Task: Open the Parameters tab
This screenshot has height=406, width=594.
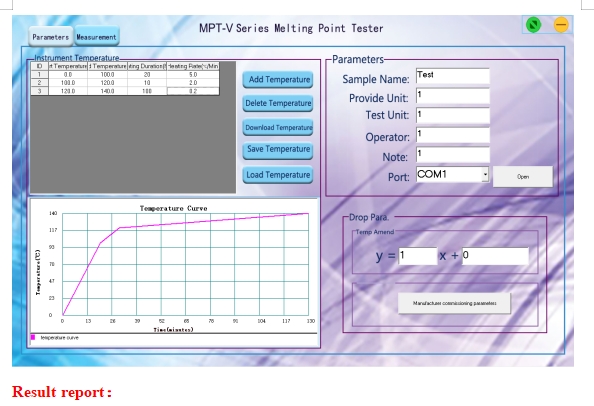Action: pyautogui.click(x=50, y=37)
